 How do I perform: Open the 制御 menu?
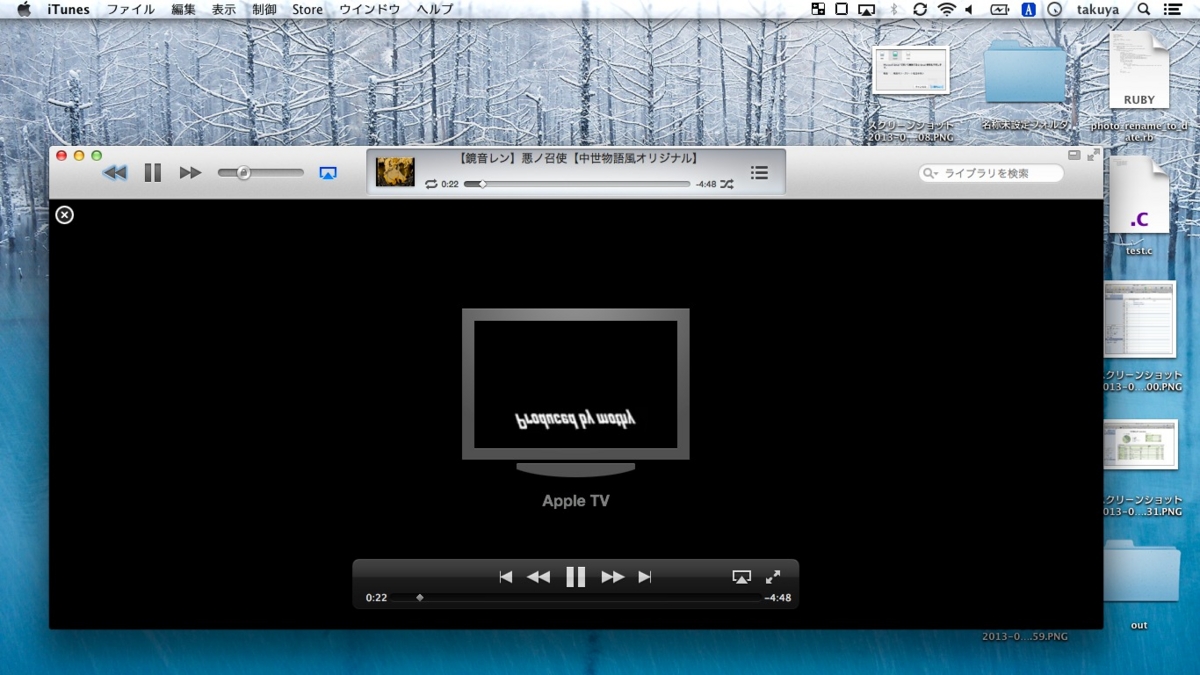click(264, 9)
